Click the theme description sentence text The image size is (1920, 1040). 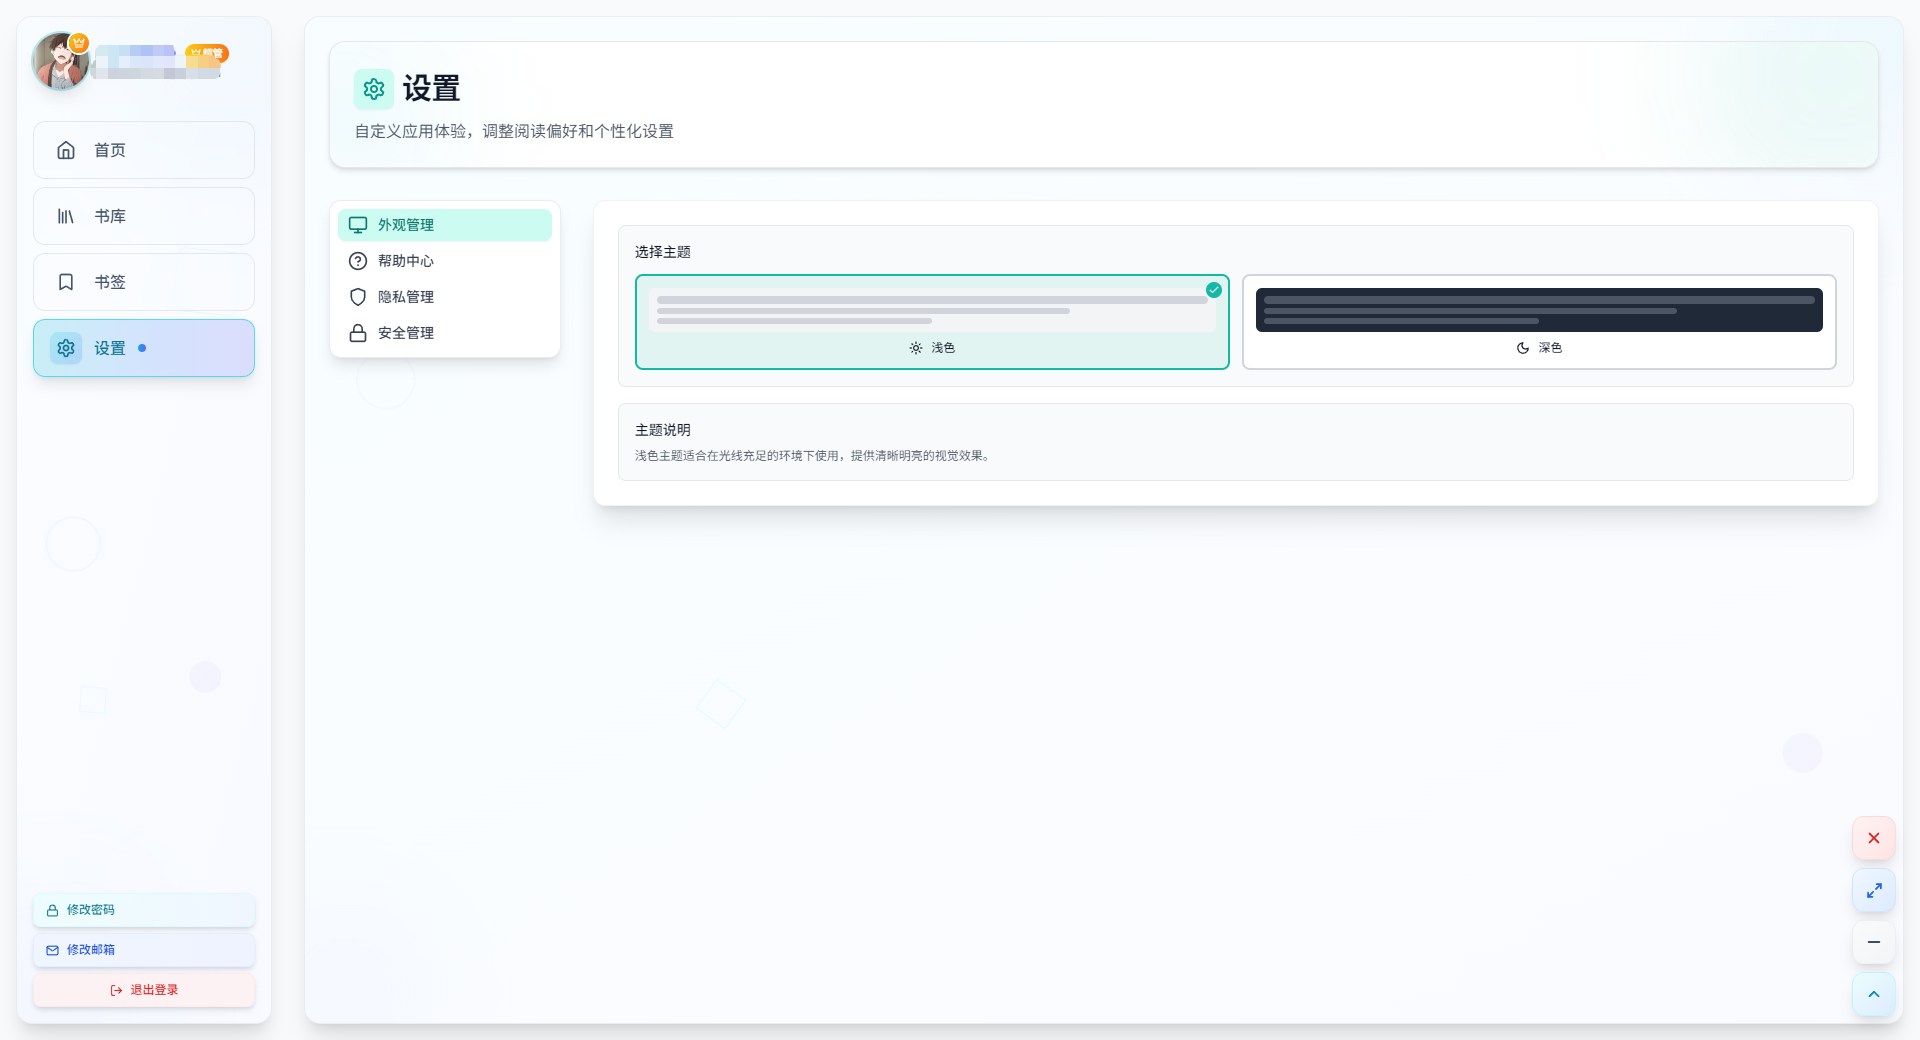pyautogui.click(x=814, y=456)
